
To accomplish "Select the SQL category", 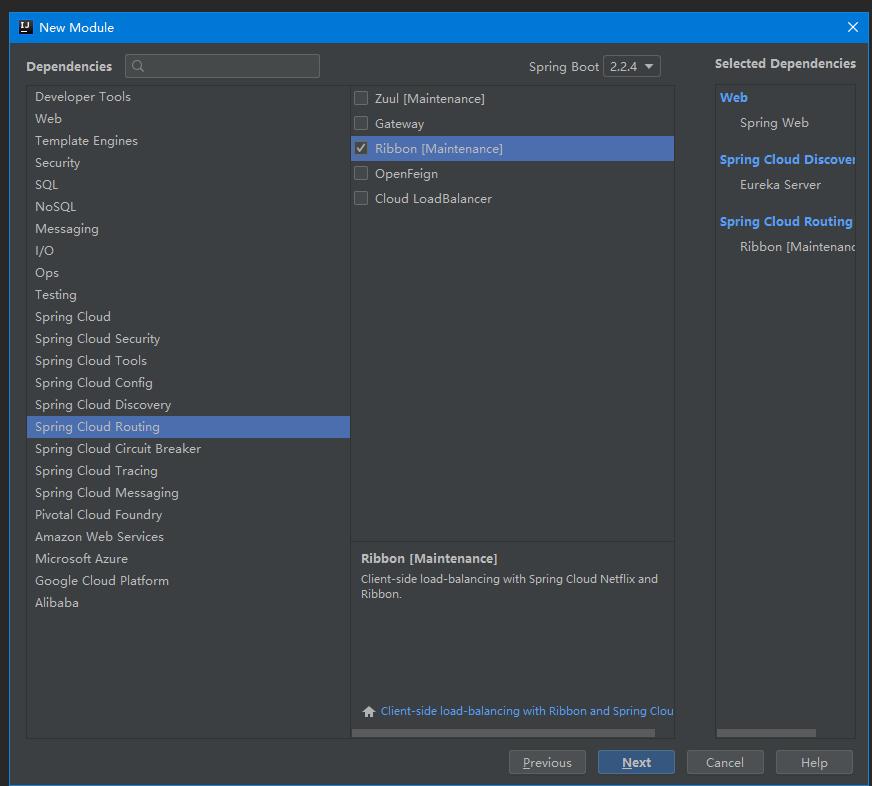I will [189, 185].
